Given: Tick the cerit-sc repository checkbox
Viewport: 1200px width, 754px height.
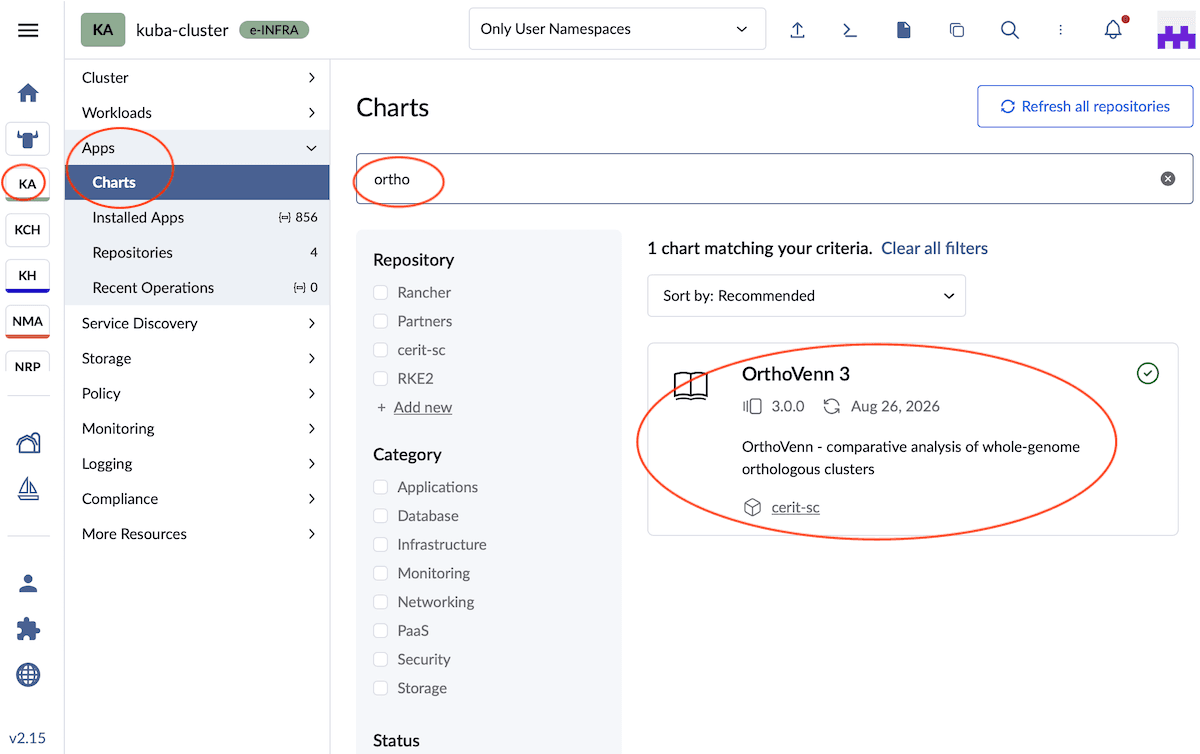Looking at the screenshot, I should (380, 350).
